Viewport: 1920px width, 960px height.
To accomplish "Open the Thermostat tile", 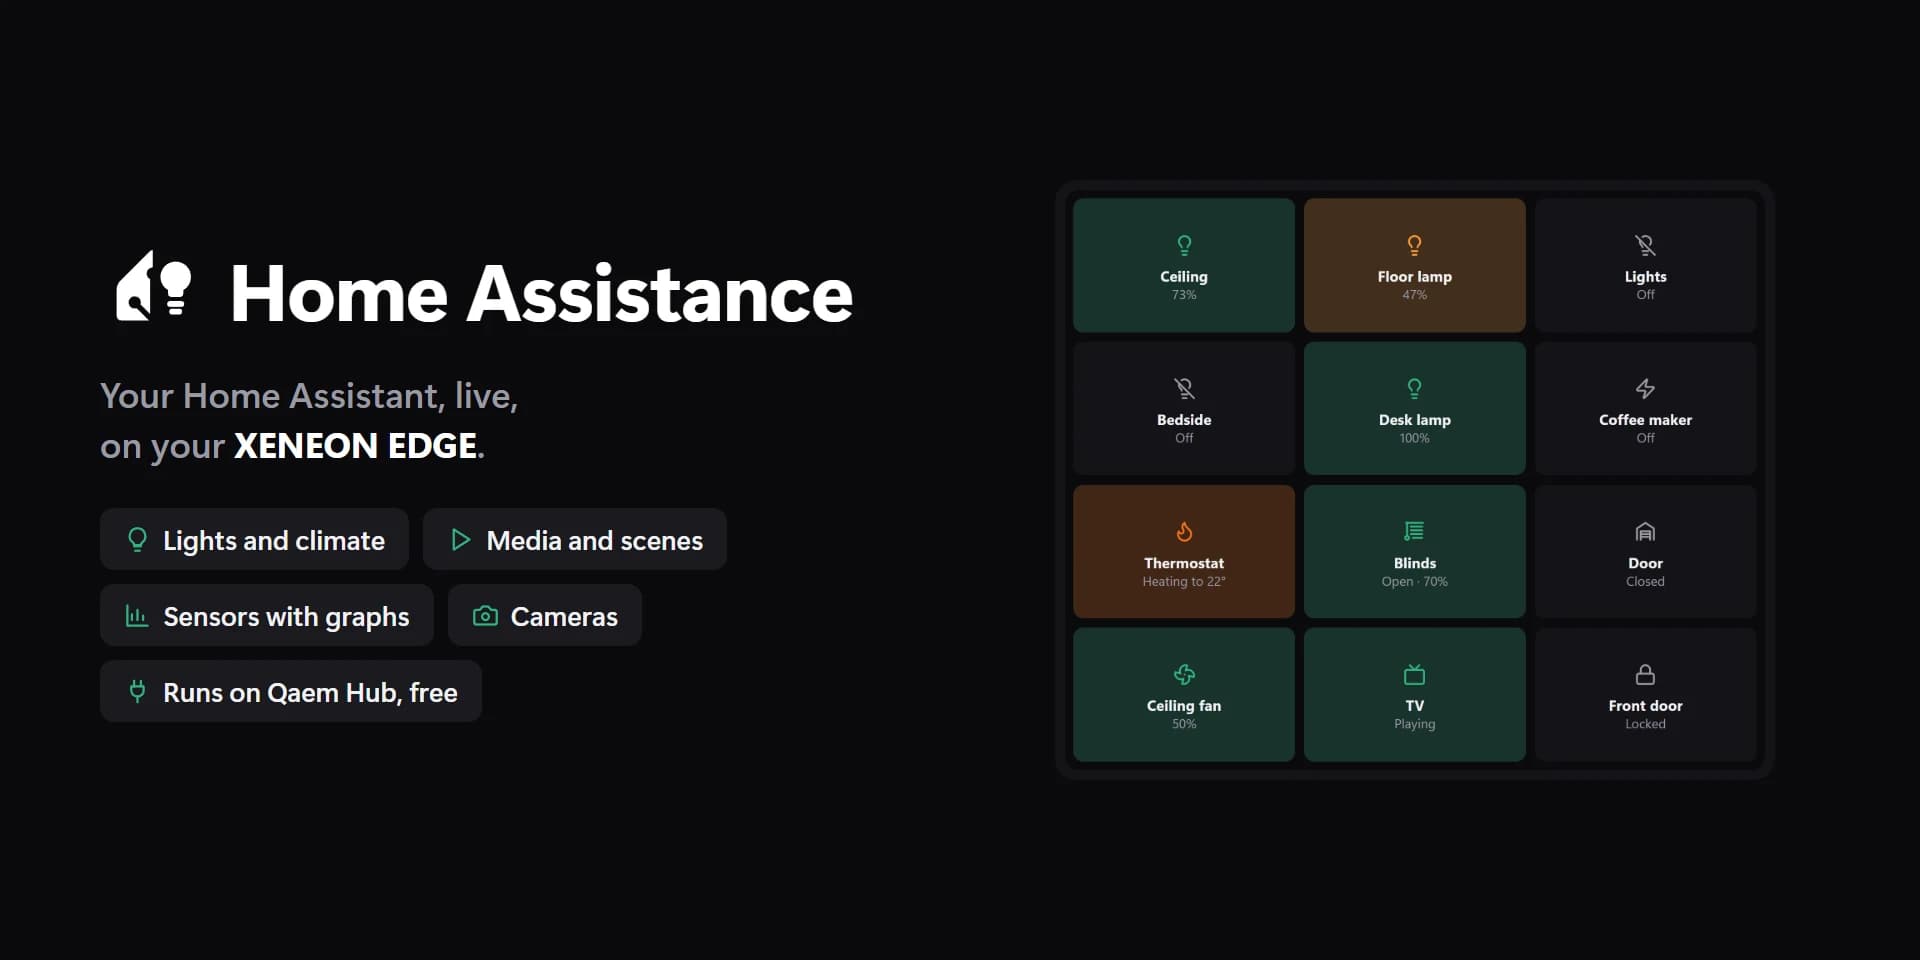I will tap(1184, 551).
